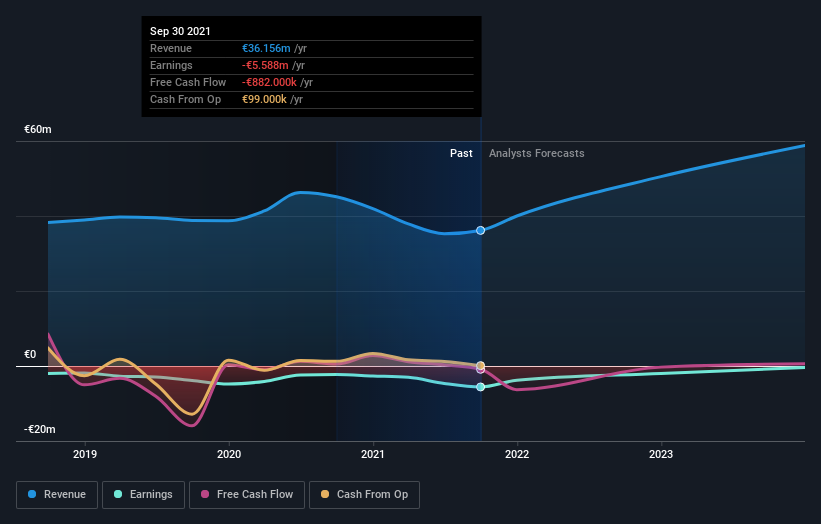Image resolution: width=821 pixels, height=524 pixels.
Task: Select the Earnings data point marker on teal line
Action: [481, 387]
